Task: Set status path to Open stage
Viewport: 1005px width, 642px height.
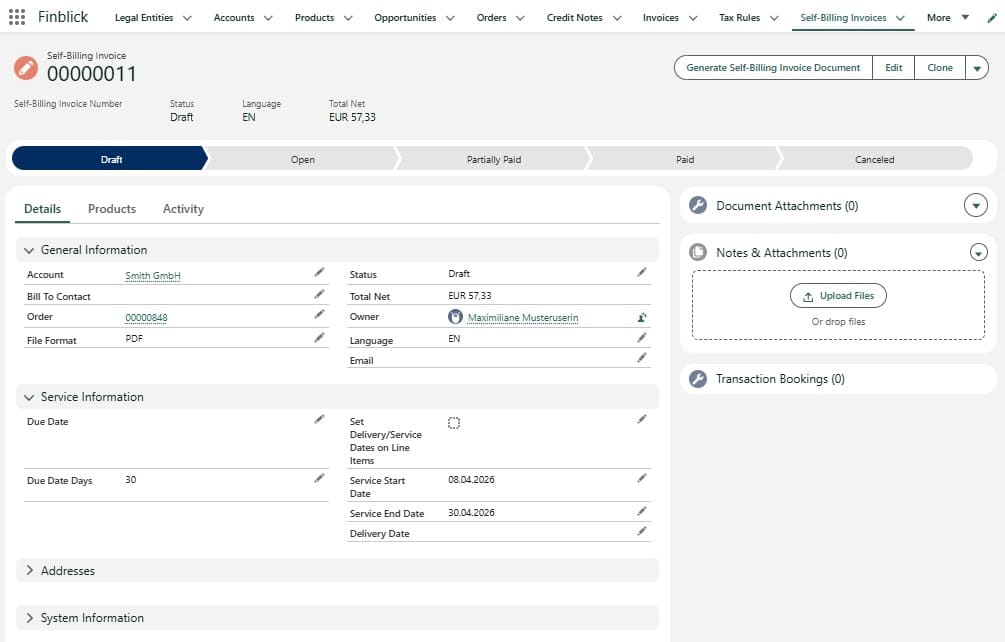Action: [303, 159]
